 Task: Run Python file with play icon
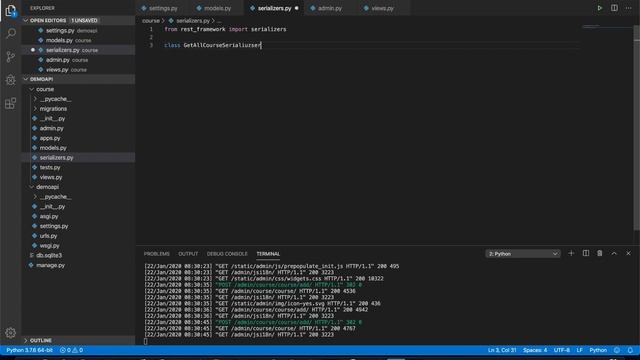[600, 8]
